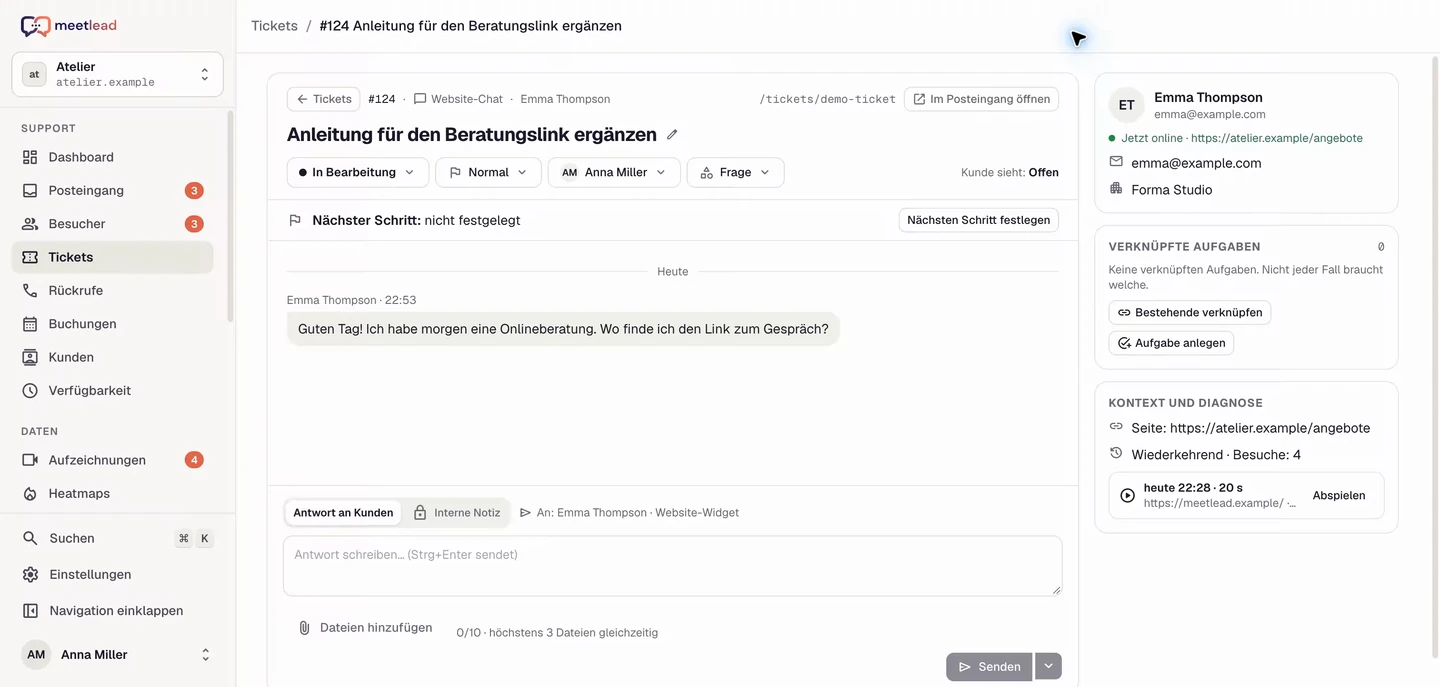Screen dimensions: 1440x687
Task: Click the Besucher people icon
Action: [x=30, y=224]
